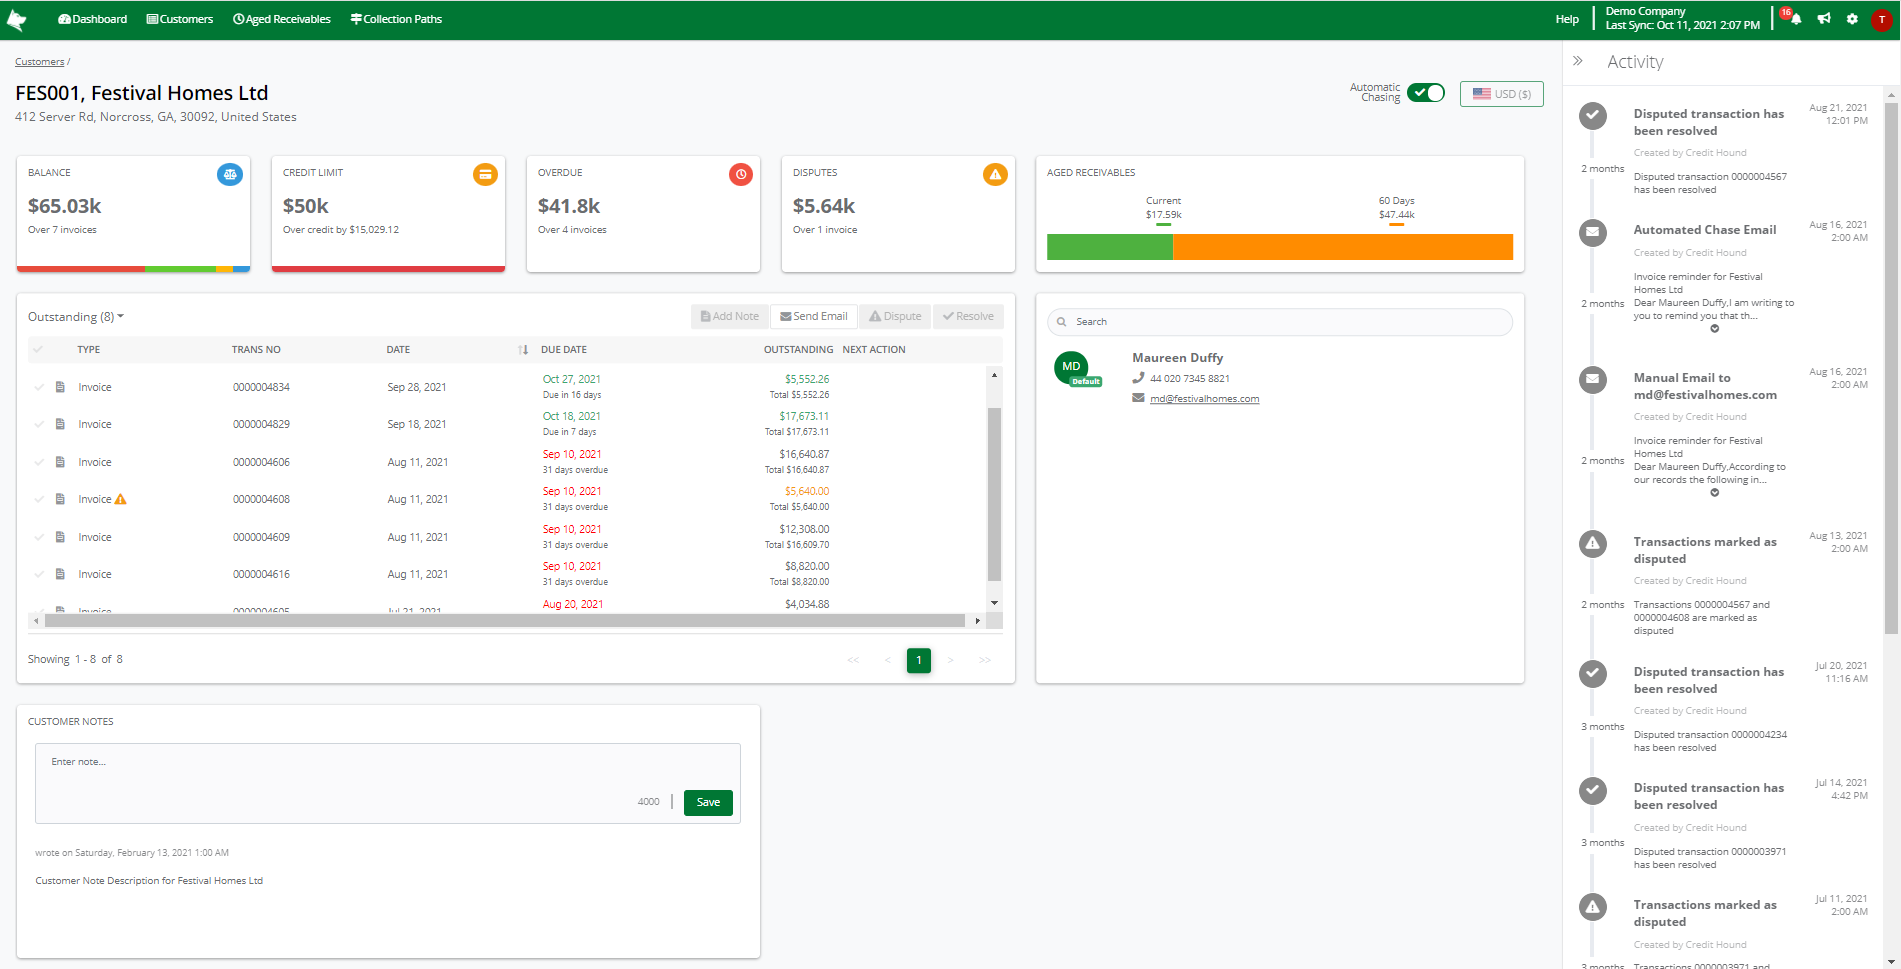Click the document icon for invoice 0000004829
Screen dimensions: 1901x969
click(60, 424)
